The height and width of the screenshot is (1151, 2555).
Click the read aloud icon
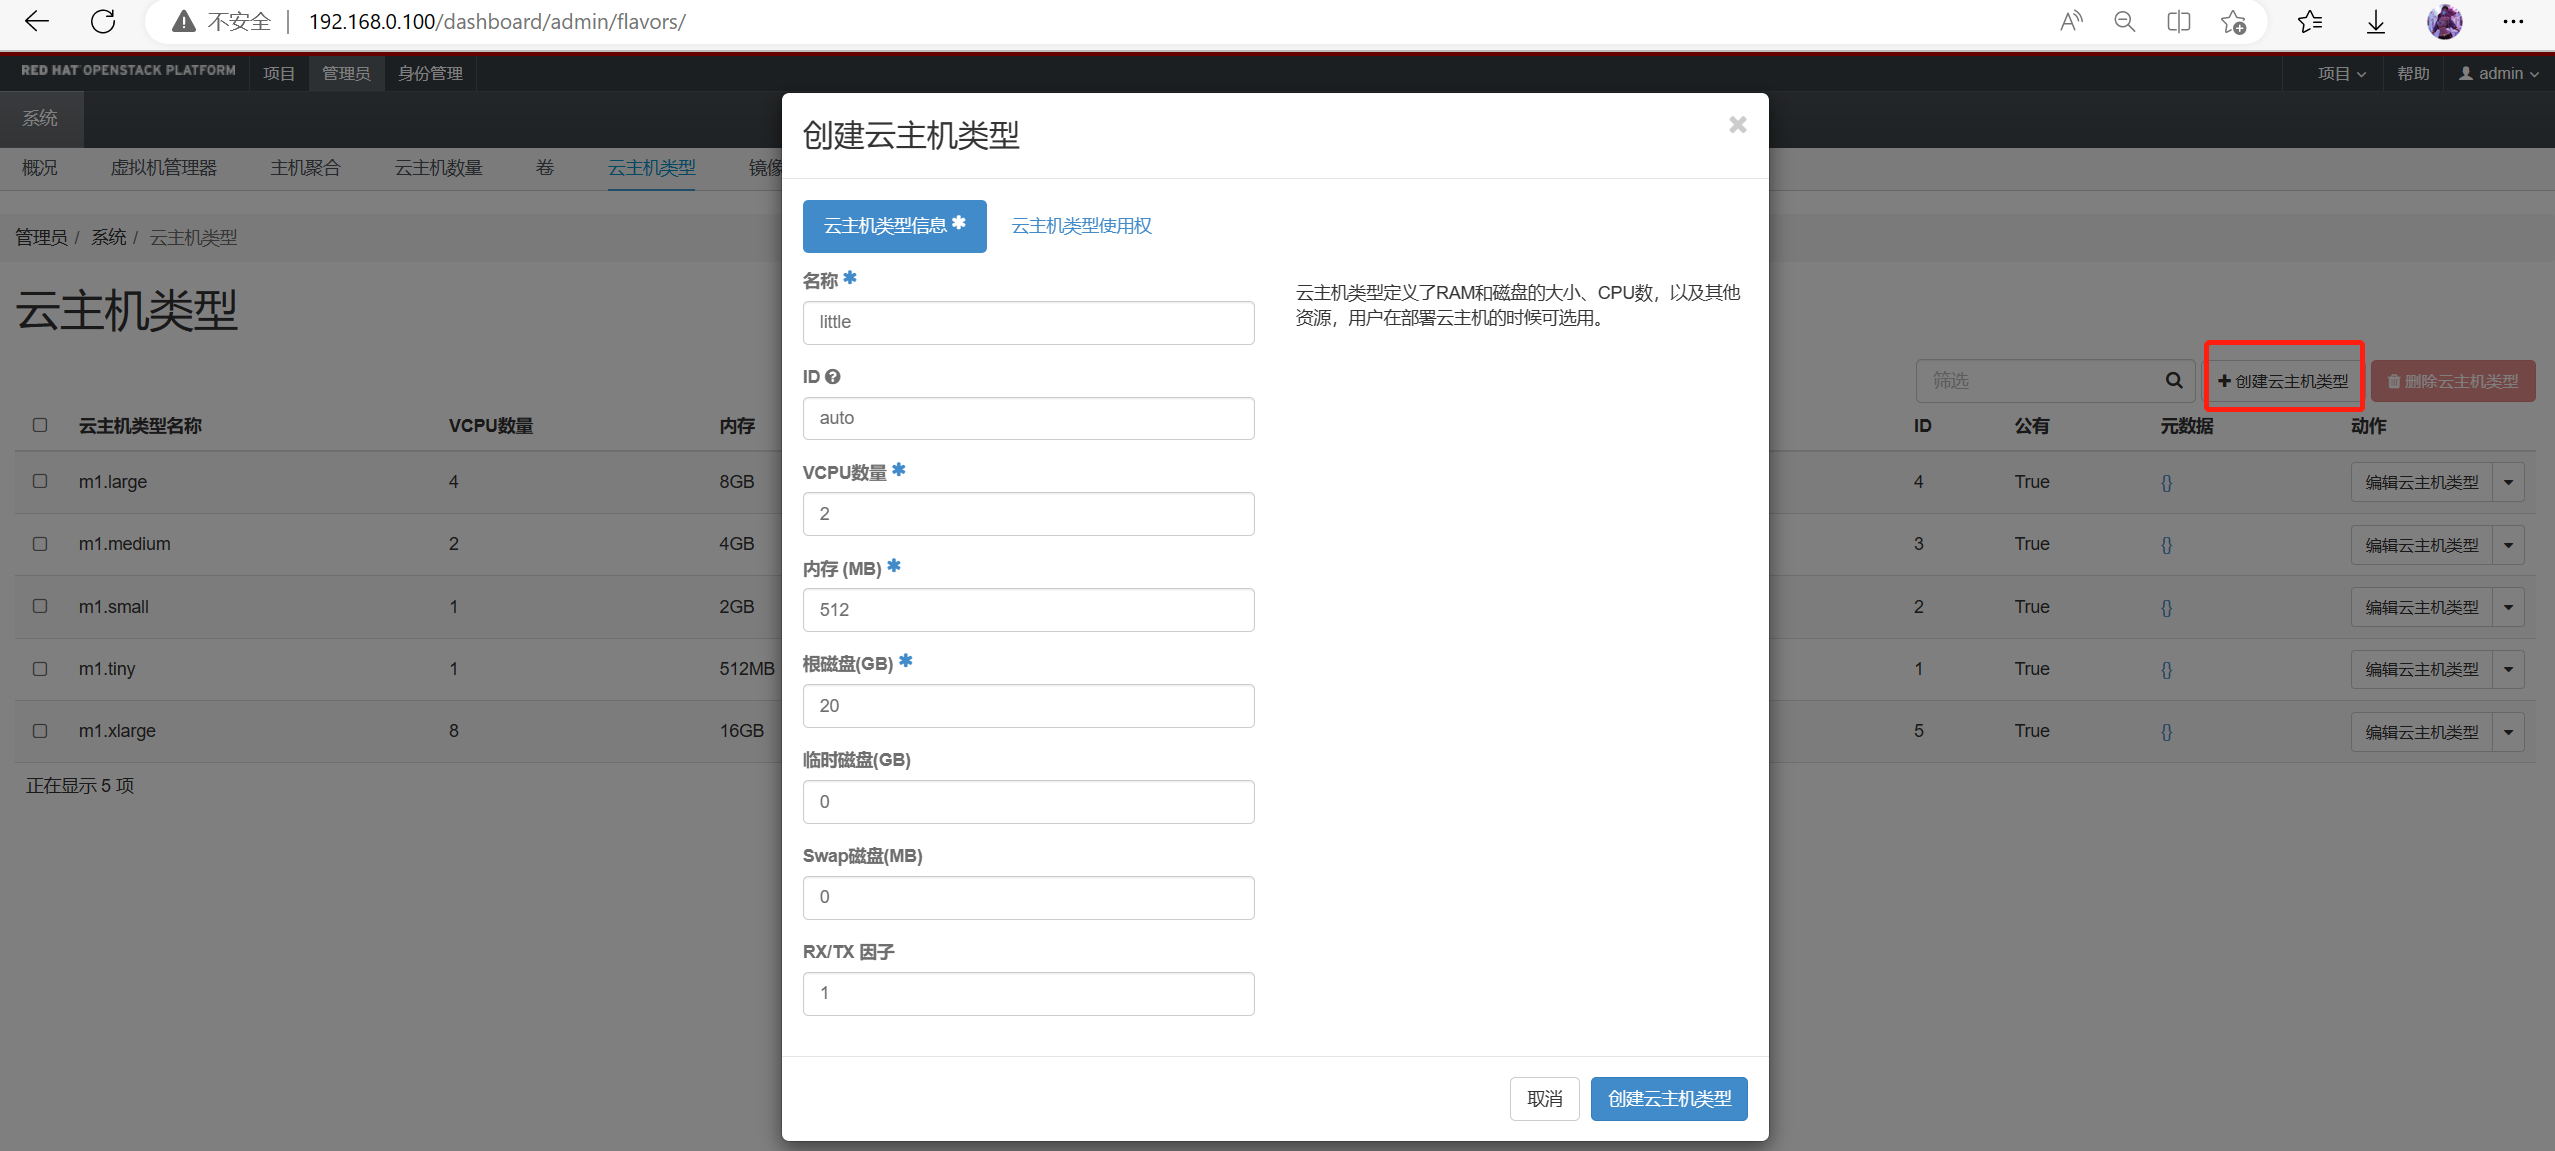2071,21
